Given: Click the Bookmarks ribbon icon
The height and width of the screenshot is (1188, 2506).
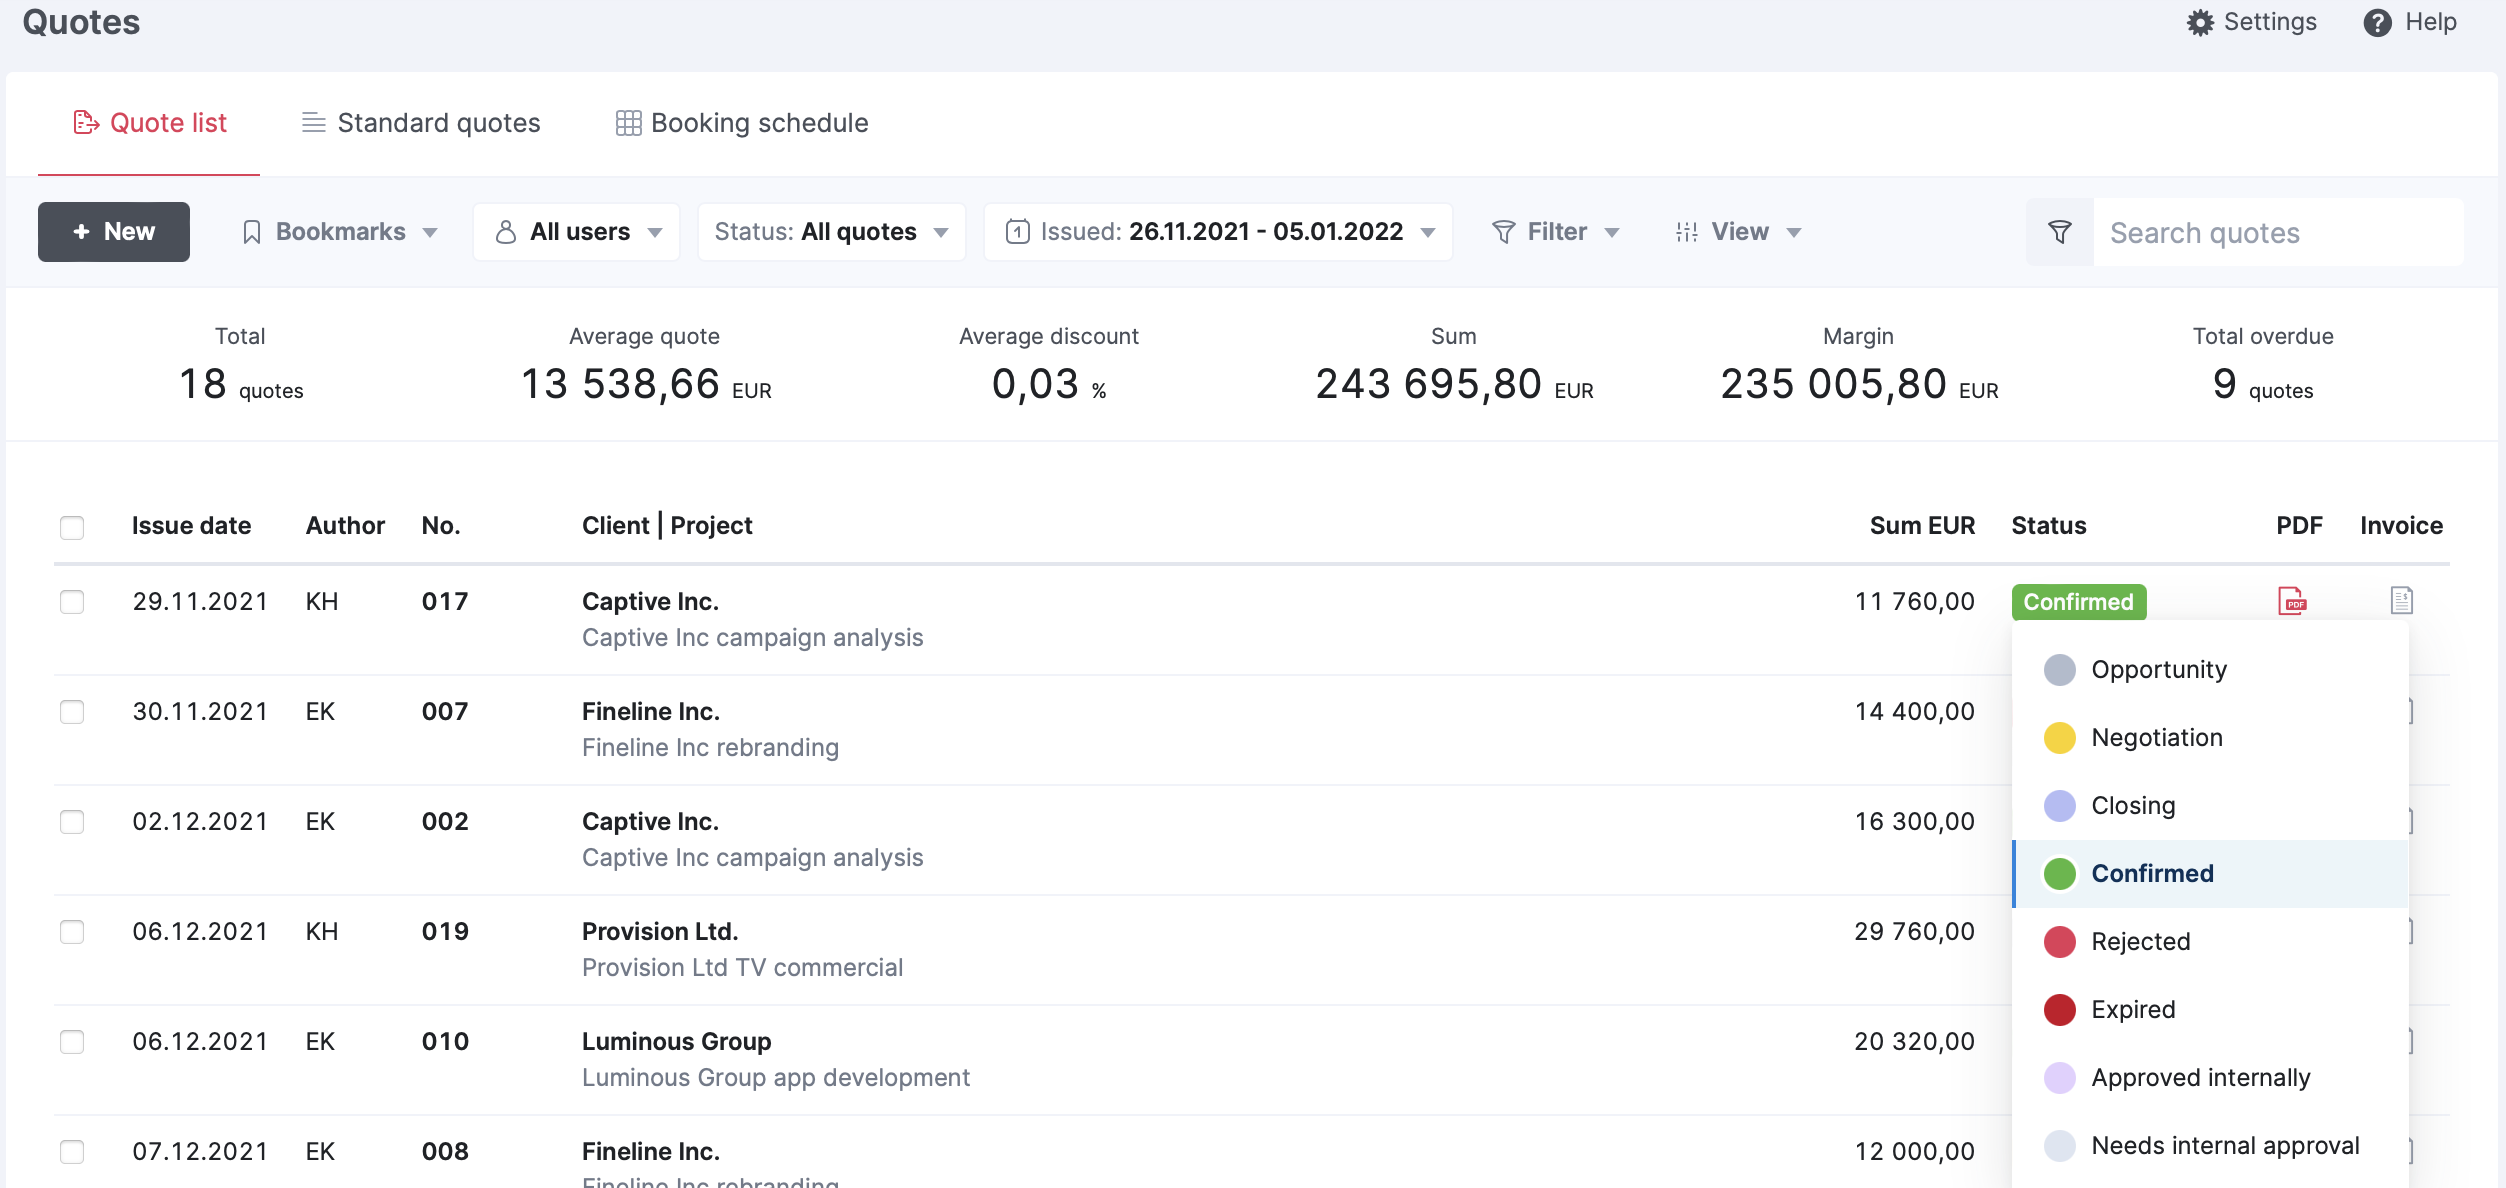Looking at the screenshot, I should pos(252,232).
